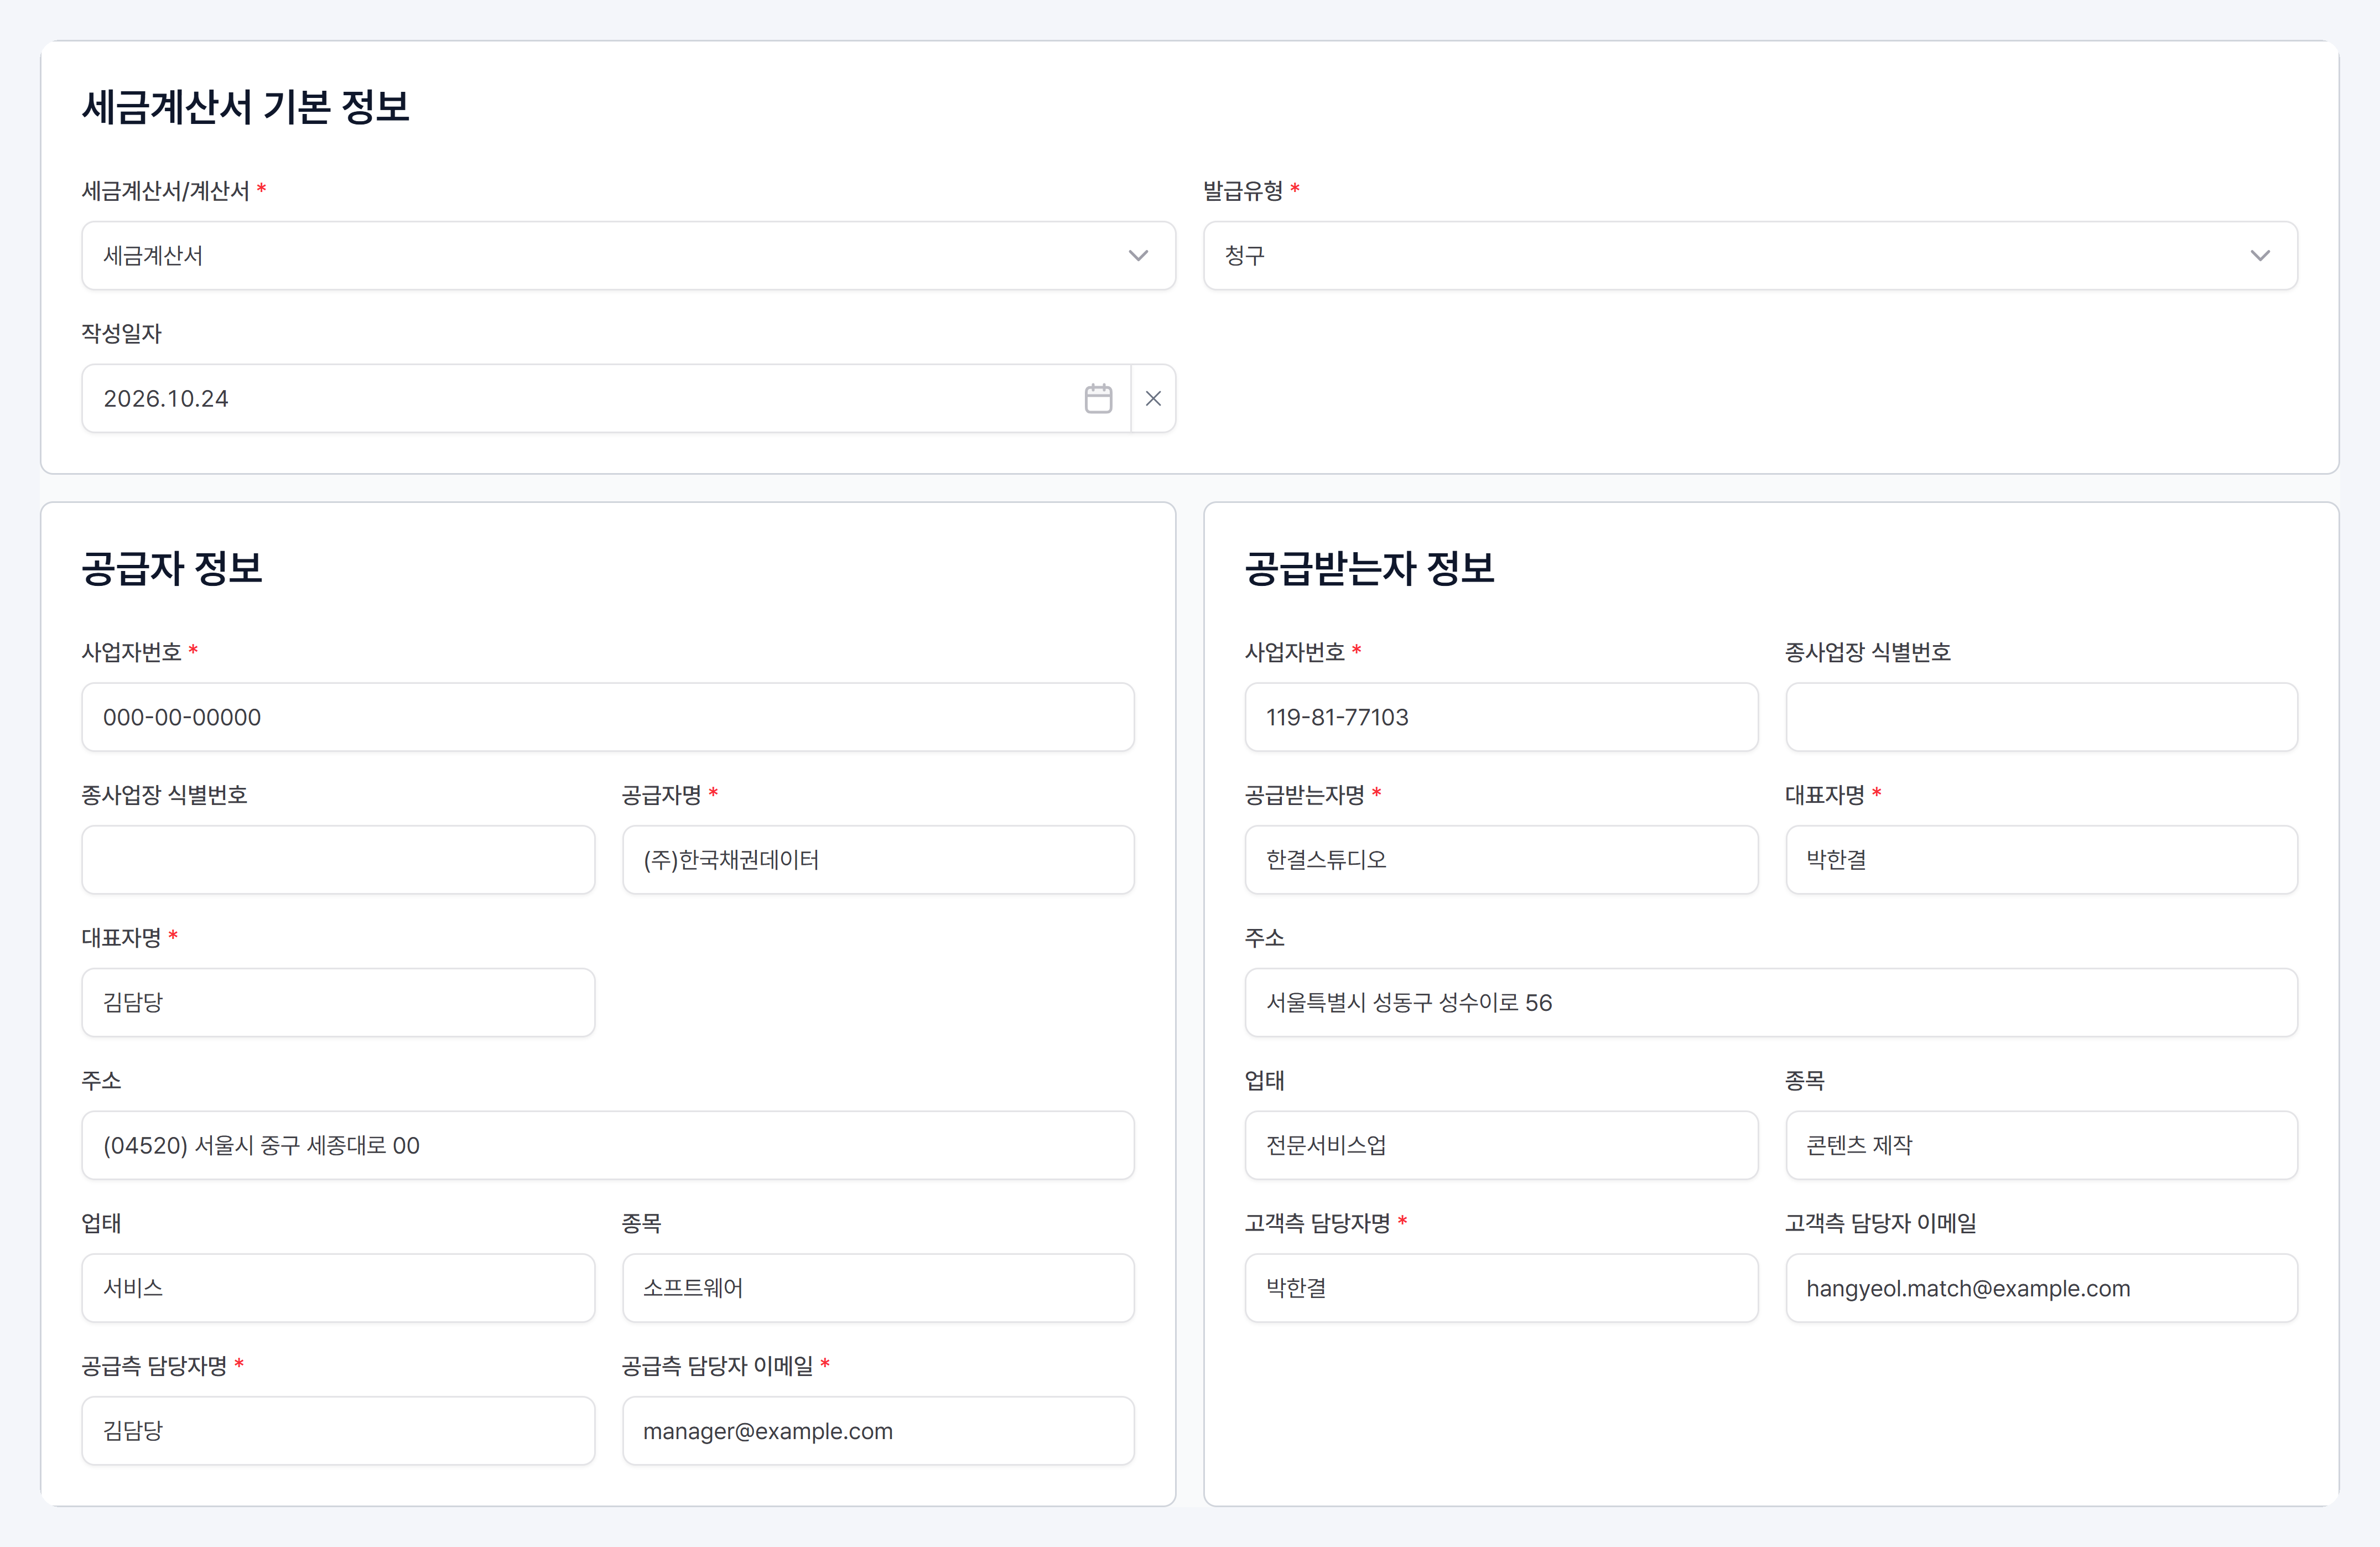This screenshot has height=1547, width=2380.
Task: Focus the 고객측 담당자명 field
Action: [1501, 1288]
